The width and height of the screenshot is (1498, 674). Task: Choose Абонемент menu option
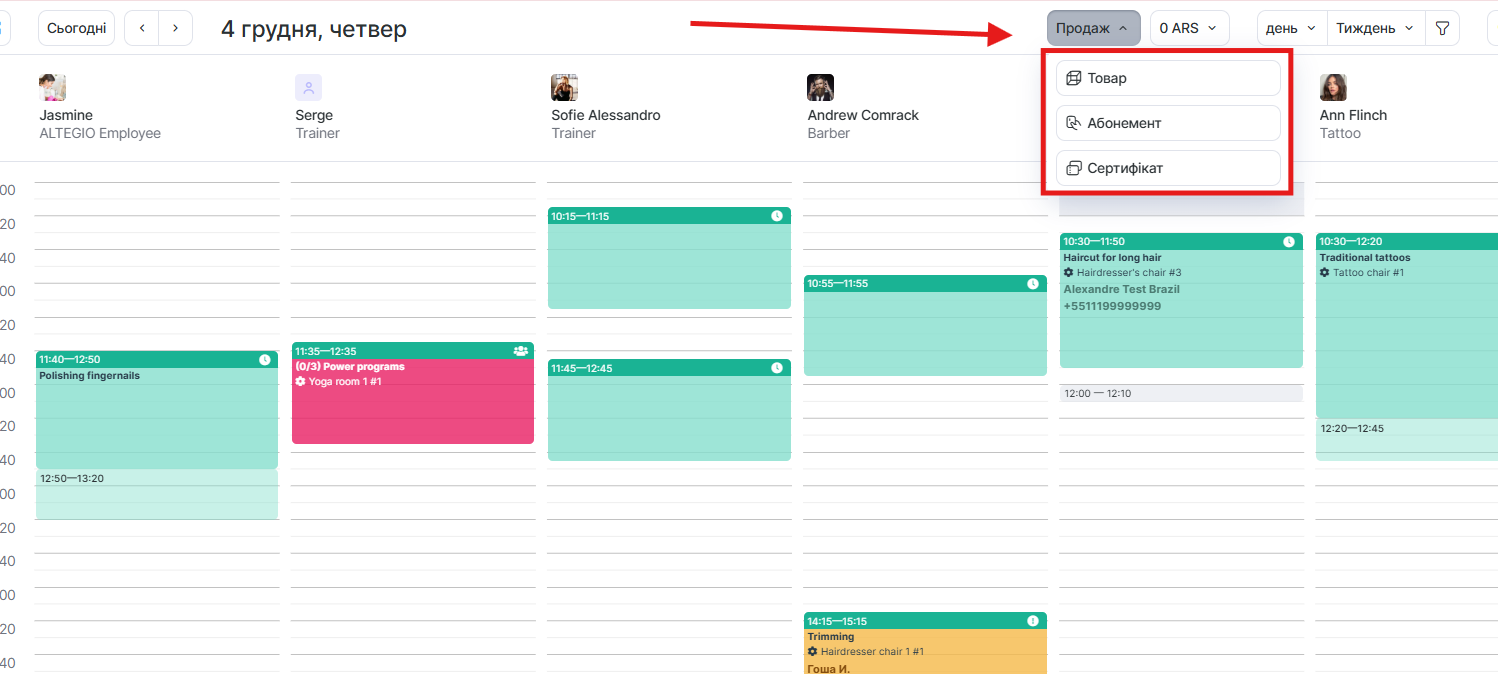point(1168,123)
